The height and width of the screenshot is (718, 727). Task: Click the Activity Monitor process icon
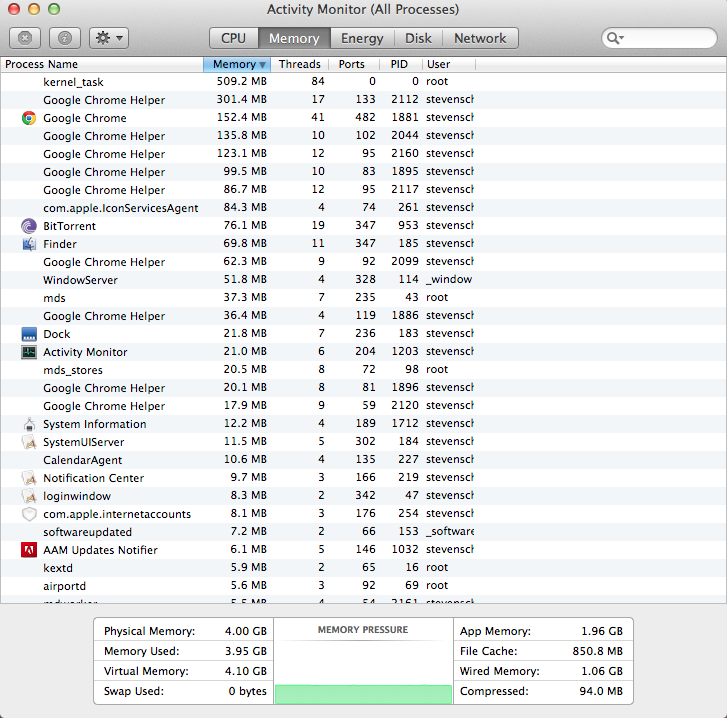pos(29,352)
